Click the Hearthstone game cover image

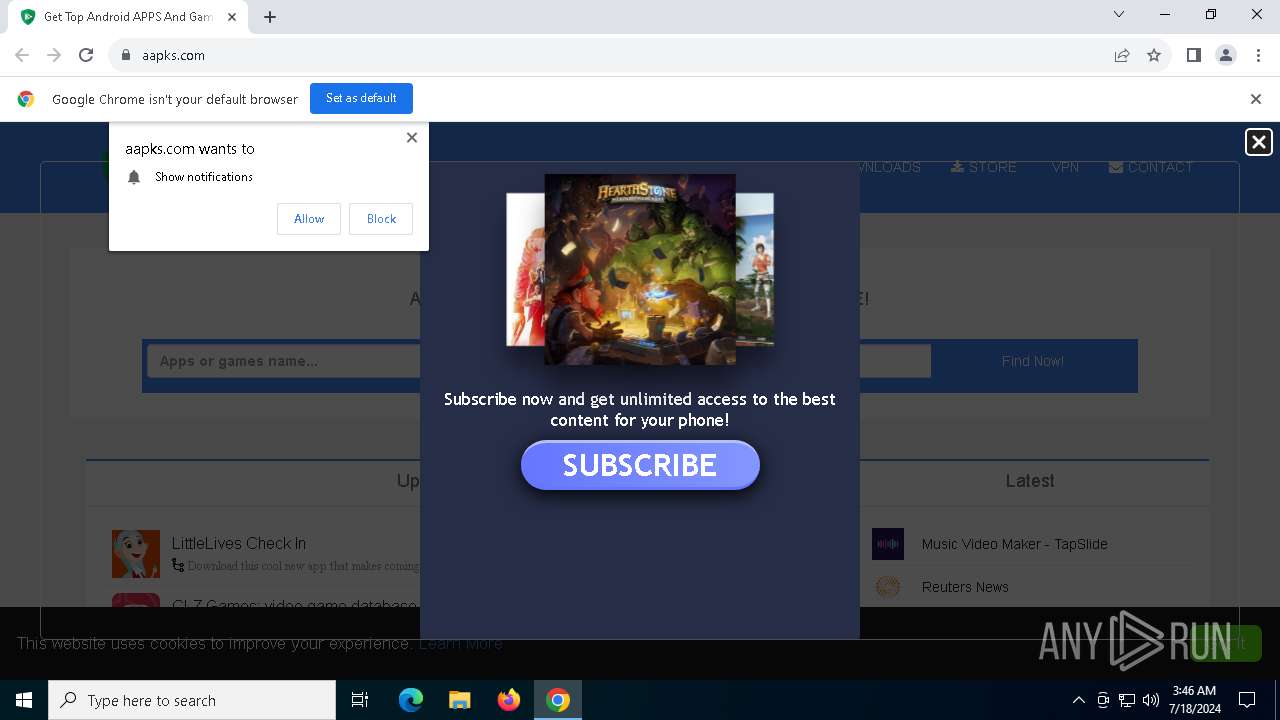(x=640, y=269)
